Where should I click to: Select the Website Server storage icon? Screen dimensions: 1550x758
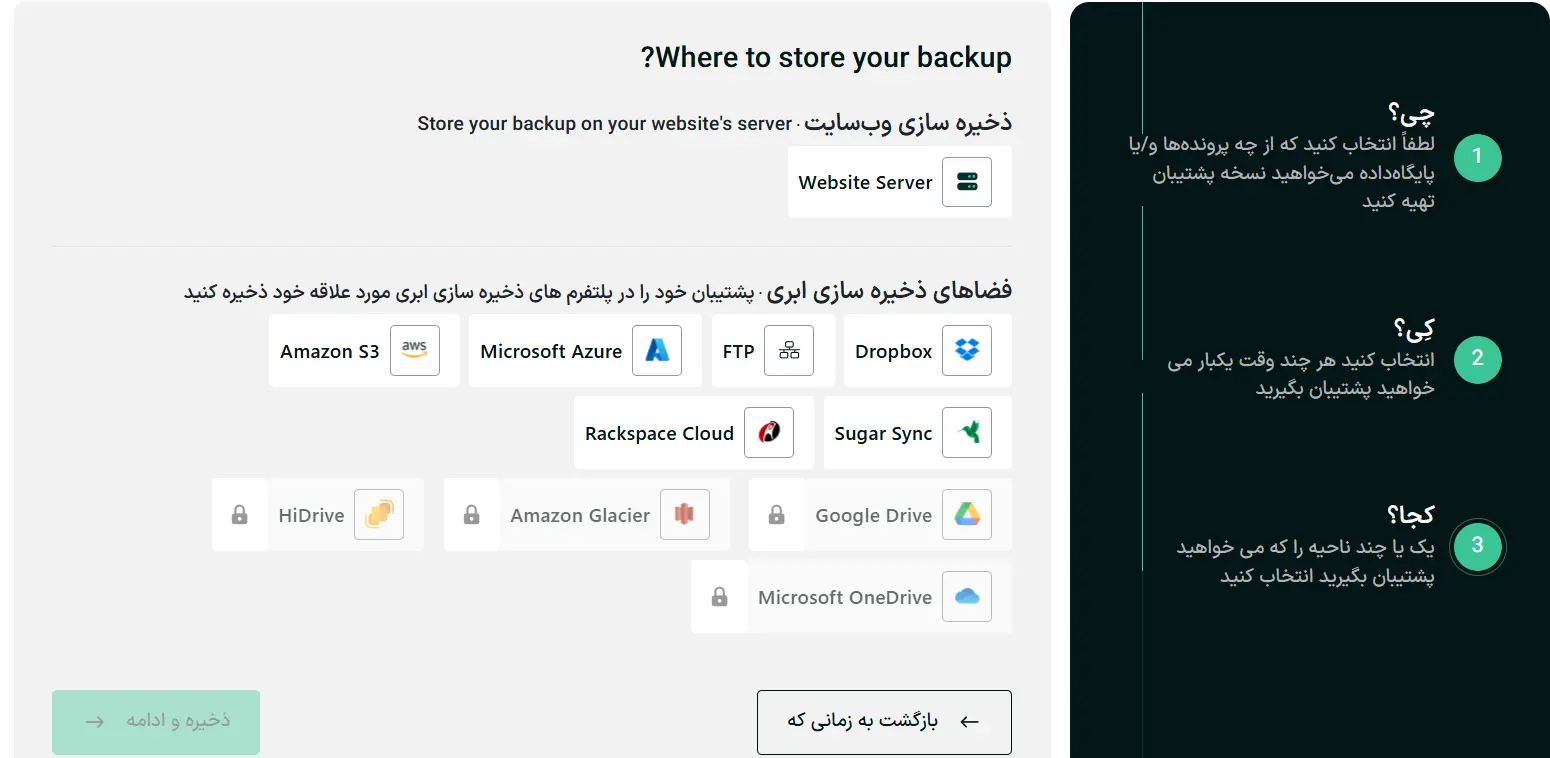(x=967, y=182)
